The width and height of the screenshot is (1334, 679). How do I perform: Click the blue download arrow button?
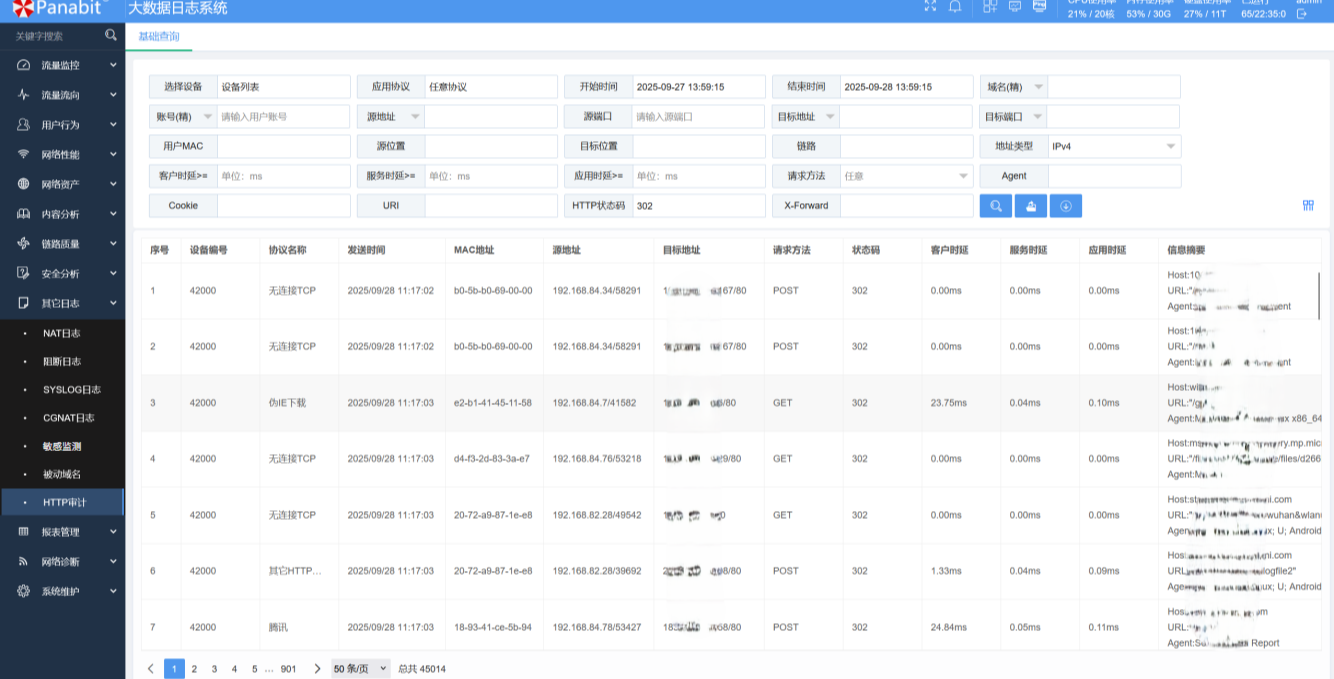click(1065, 206)
